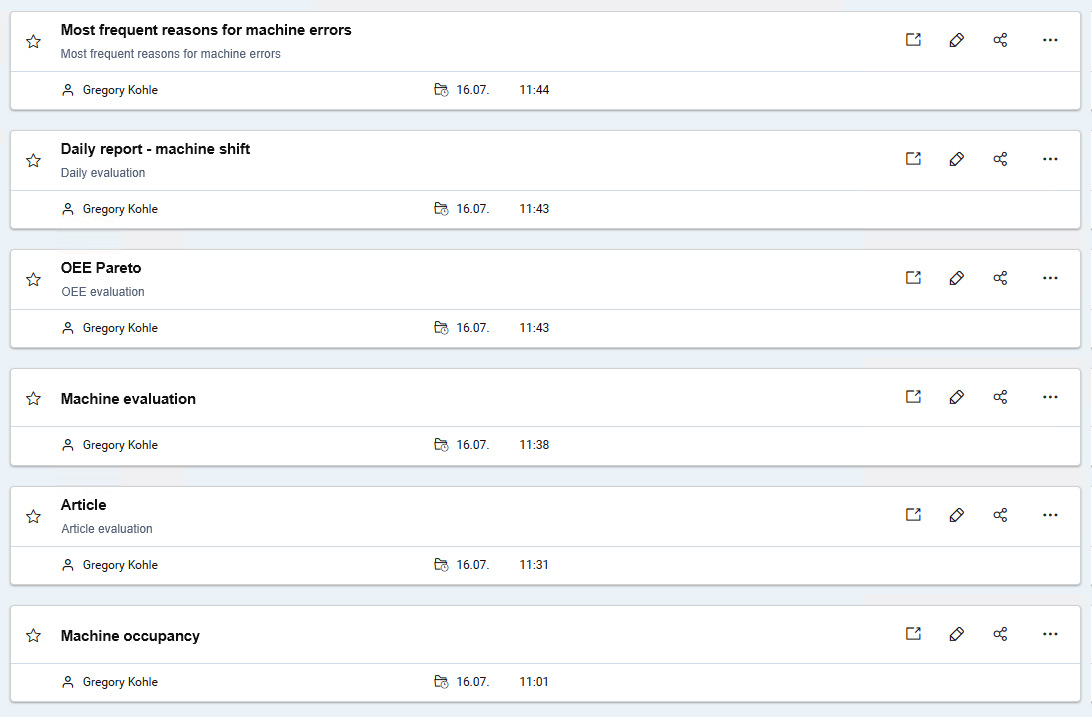This screenshot has height=717, width=1092.
Task: Mark OEE Pareto as favorite
Action: [x=33, y=280]
